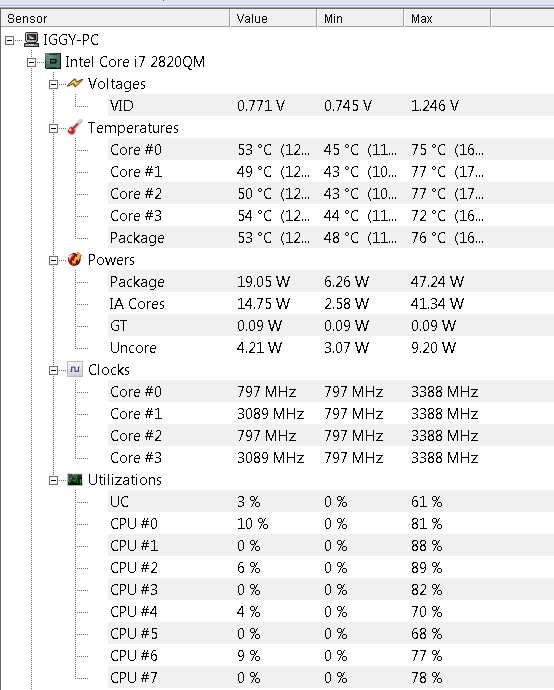The height and width of the screenshot is (690, 554).
Task: Collapse the Intel Core i7 2820QM node
Action: tap(31, 62)
